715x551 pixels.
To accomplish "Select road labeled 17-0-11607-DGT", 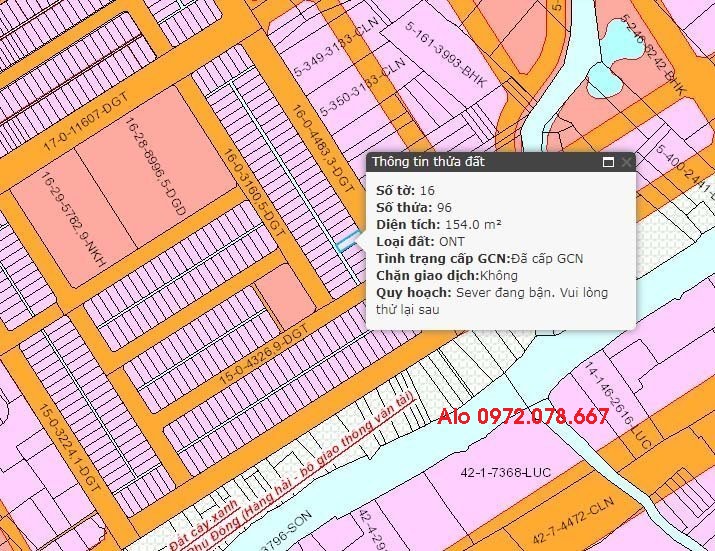I will tap(86, 123).
